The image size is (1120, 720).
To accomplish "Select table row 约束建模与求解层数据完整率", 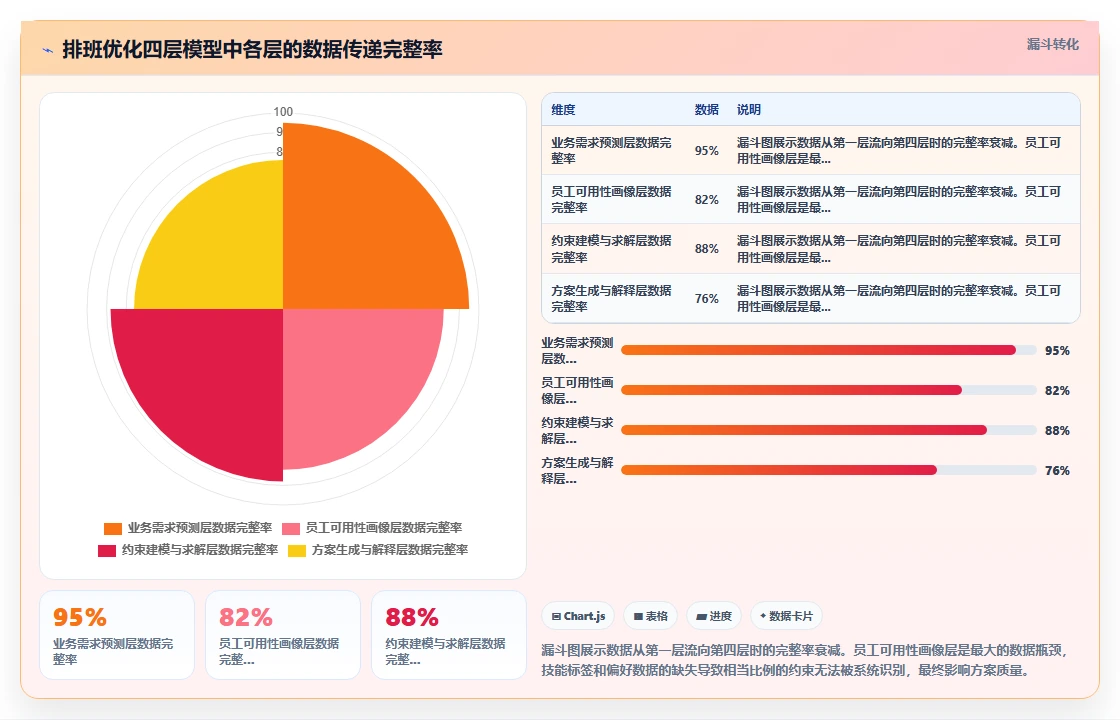I will [811, 249].
